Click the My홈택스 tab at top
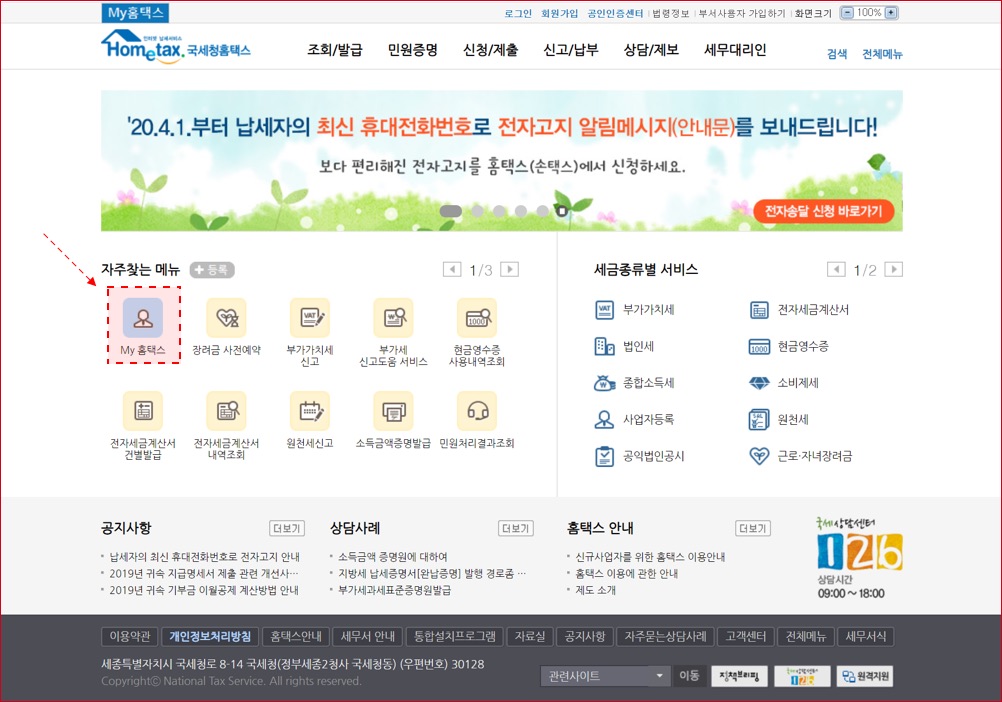This screenshot has width=1002, height=702. (x=135, y=13)
